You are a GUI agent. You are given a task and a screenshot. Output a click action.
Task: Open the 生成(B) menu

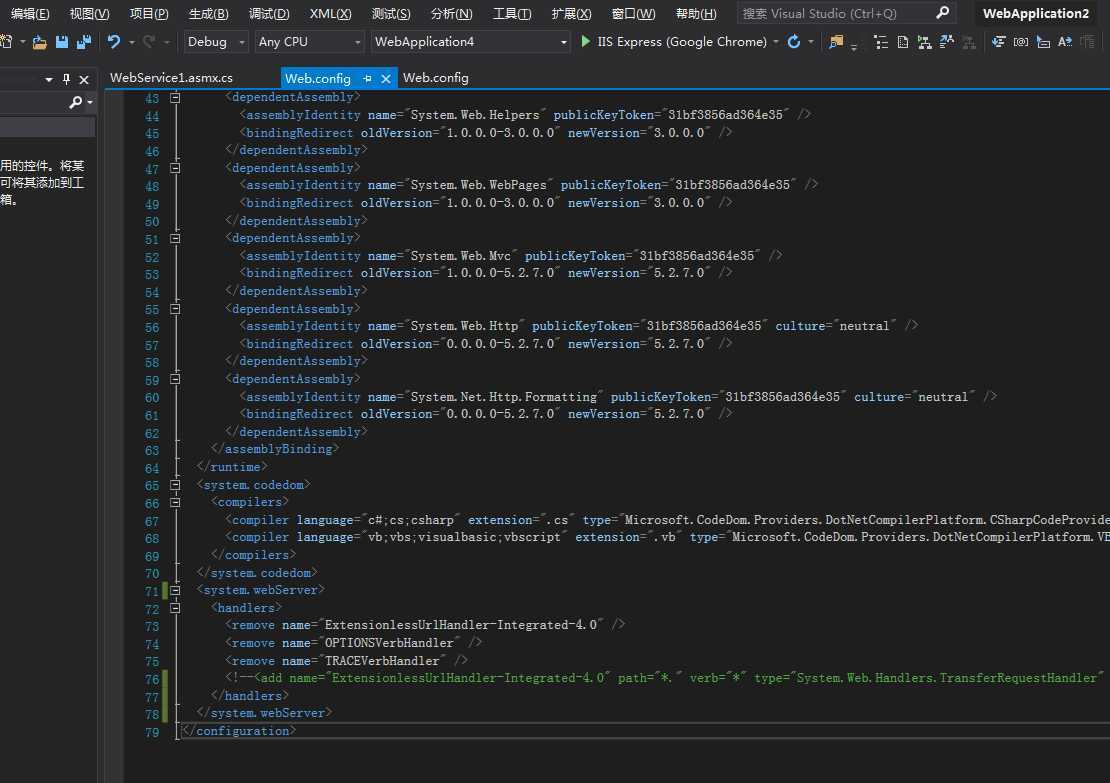click(x=208, y=13)
